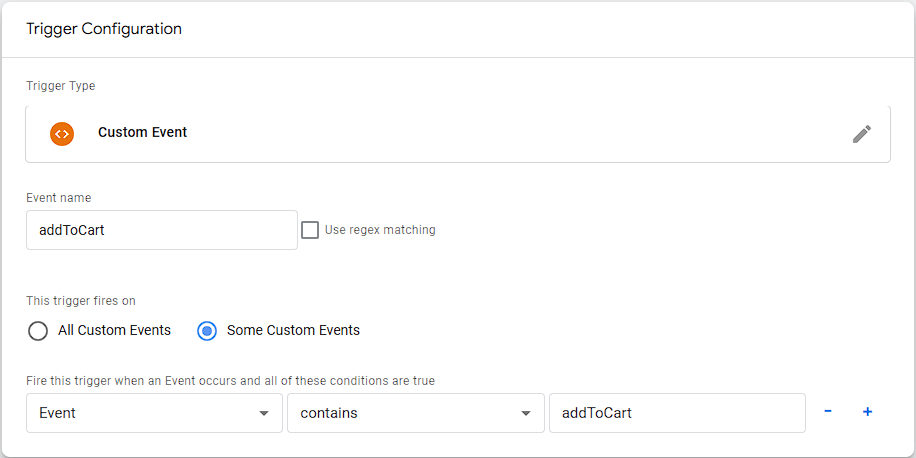Click the arrow on the Event variable dropdown
This screenshot has height=458, width=916.
point(264,413)
